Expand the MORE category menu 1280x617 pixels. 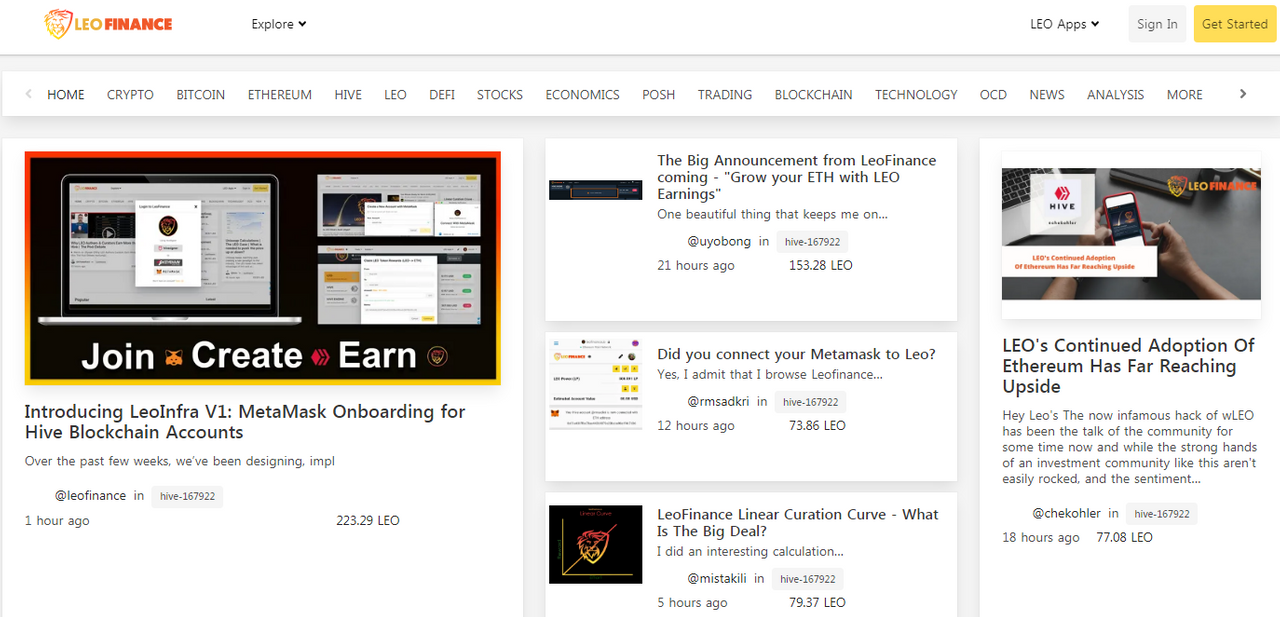click(1184, 95)
